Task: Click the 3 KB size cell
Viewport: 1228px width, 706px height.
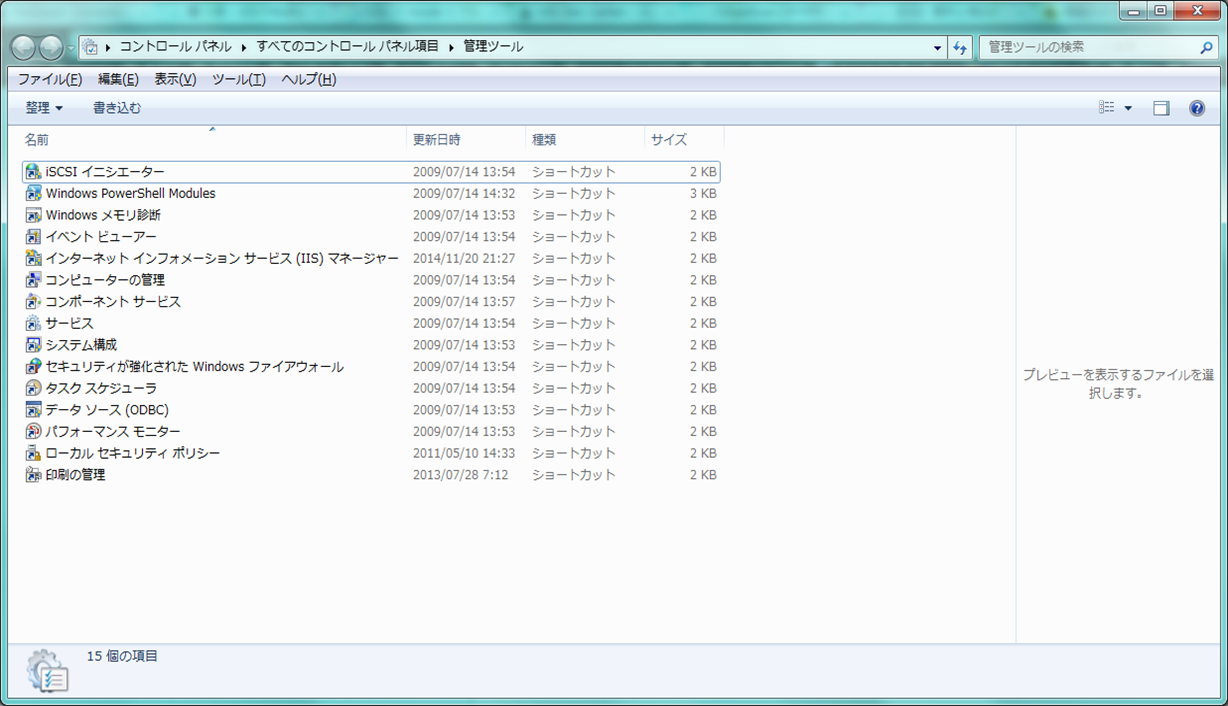Action: (x=703, y=194)
